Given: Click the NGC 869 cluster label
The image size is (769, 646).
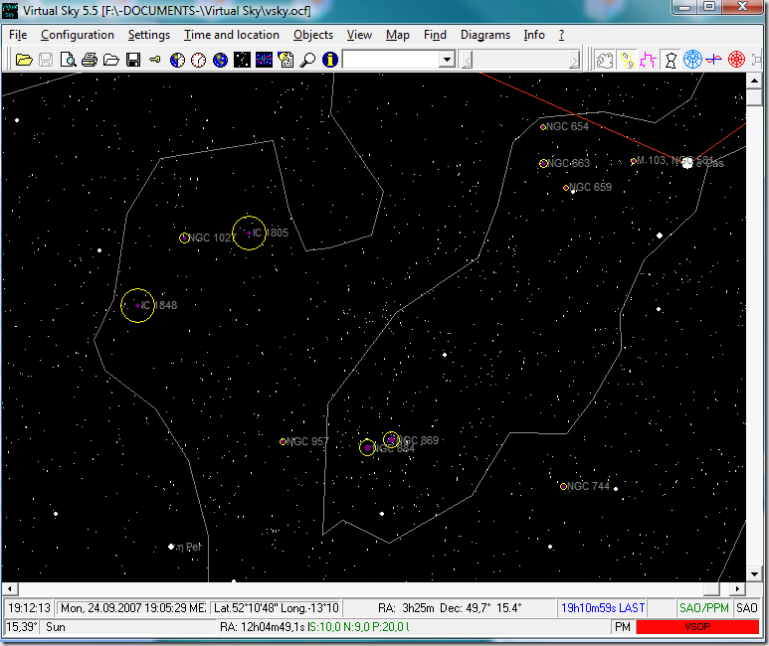Looking at the screenshot, I should (x=417, y=440).
